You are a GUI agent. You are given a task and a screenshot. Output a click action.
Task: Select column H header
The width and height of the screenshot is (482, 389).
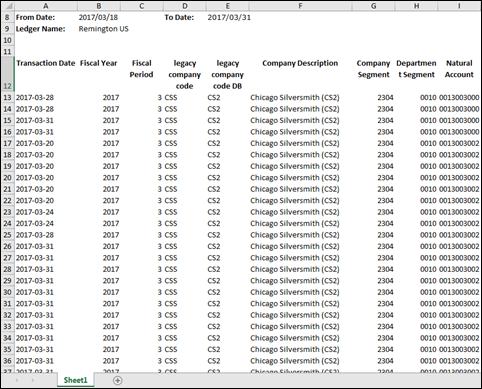pyautogui.click(x=416, y=6)
